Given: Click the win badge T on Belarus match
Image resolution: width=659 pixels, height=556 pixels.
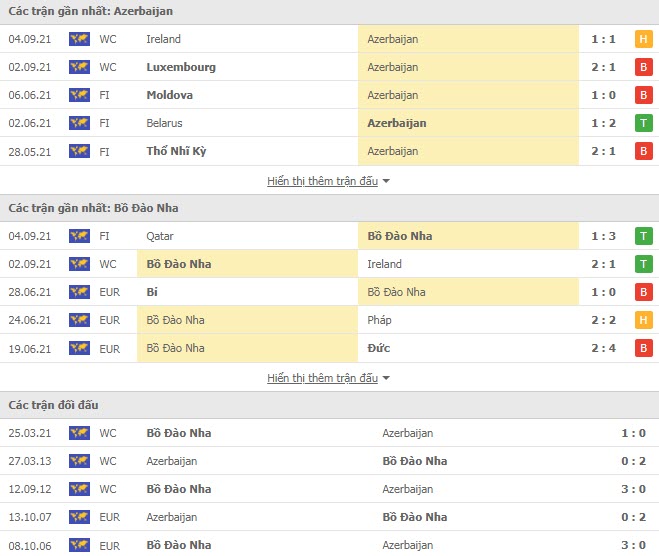Looking at the screenshot, I should [x=643, y=123].
